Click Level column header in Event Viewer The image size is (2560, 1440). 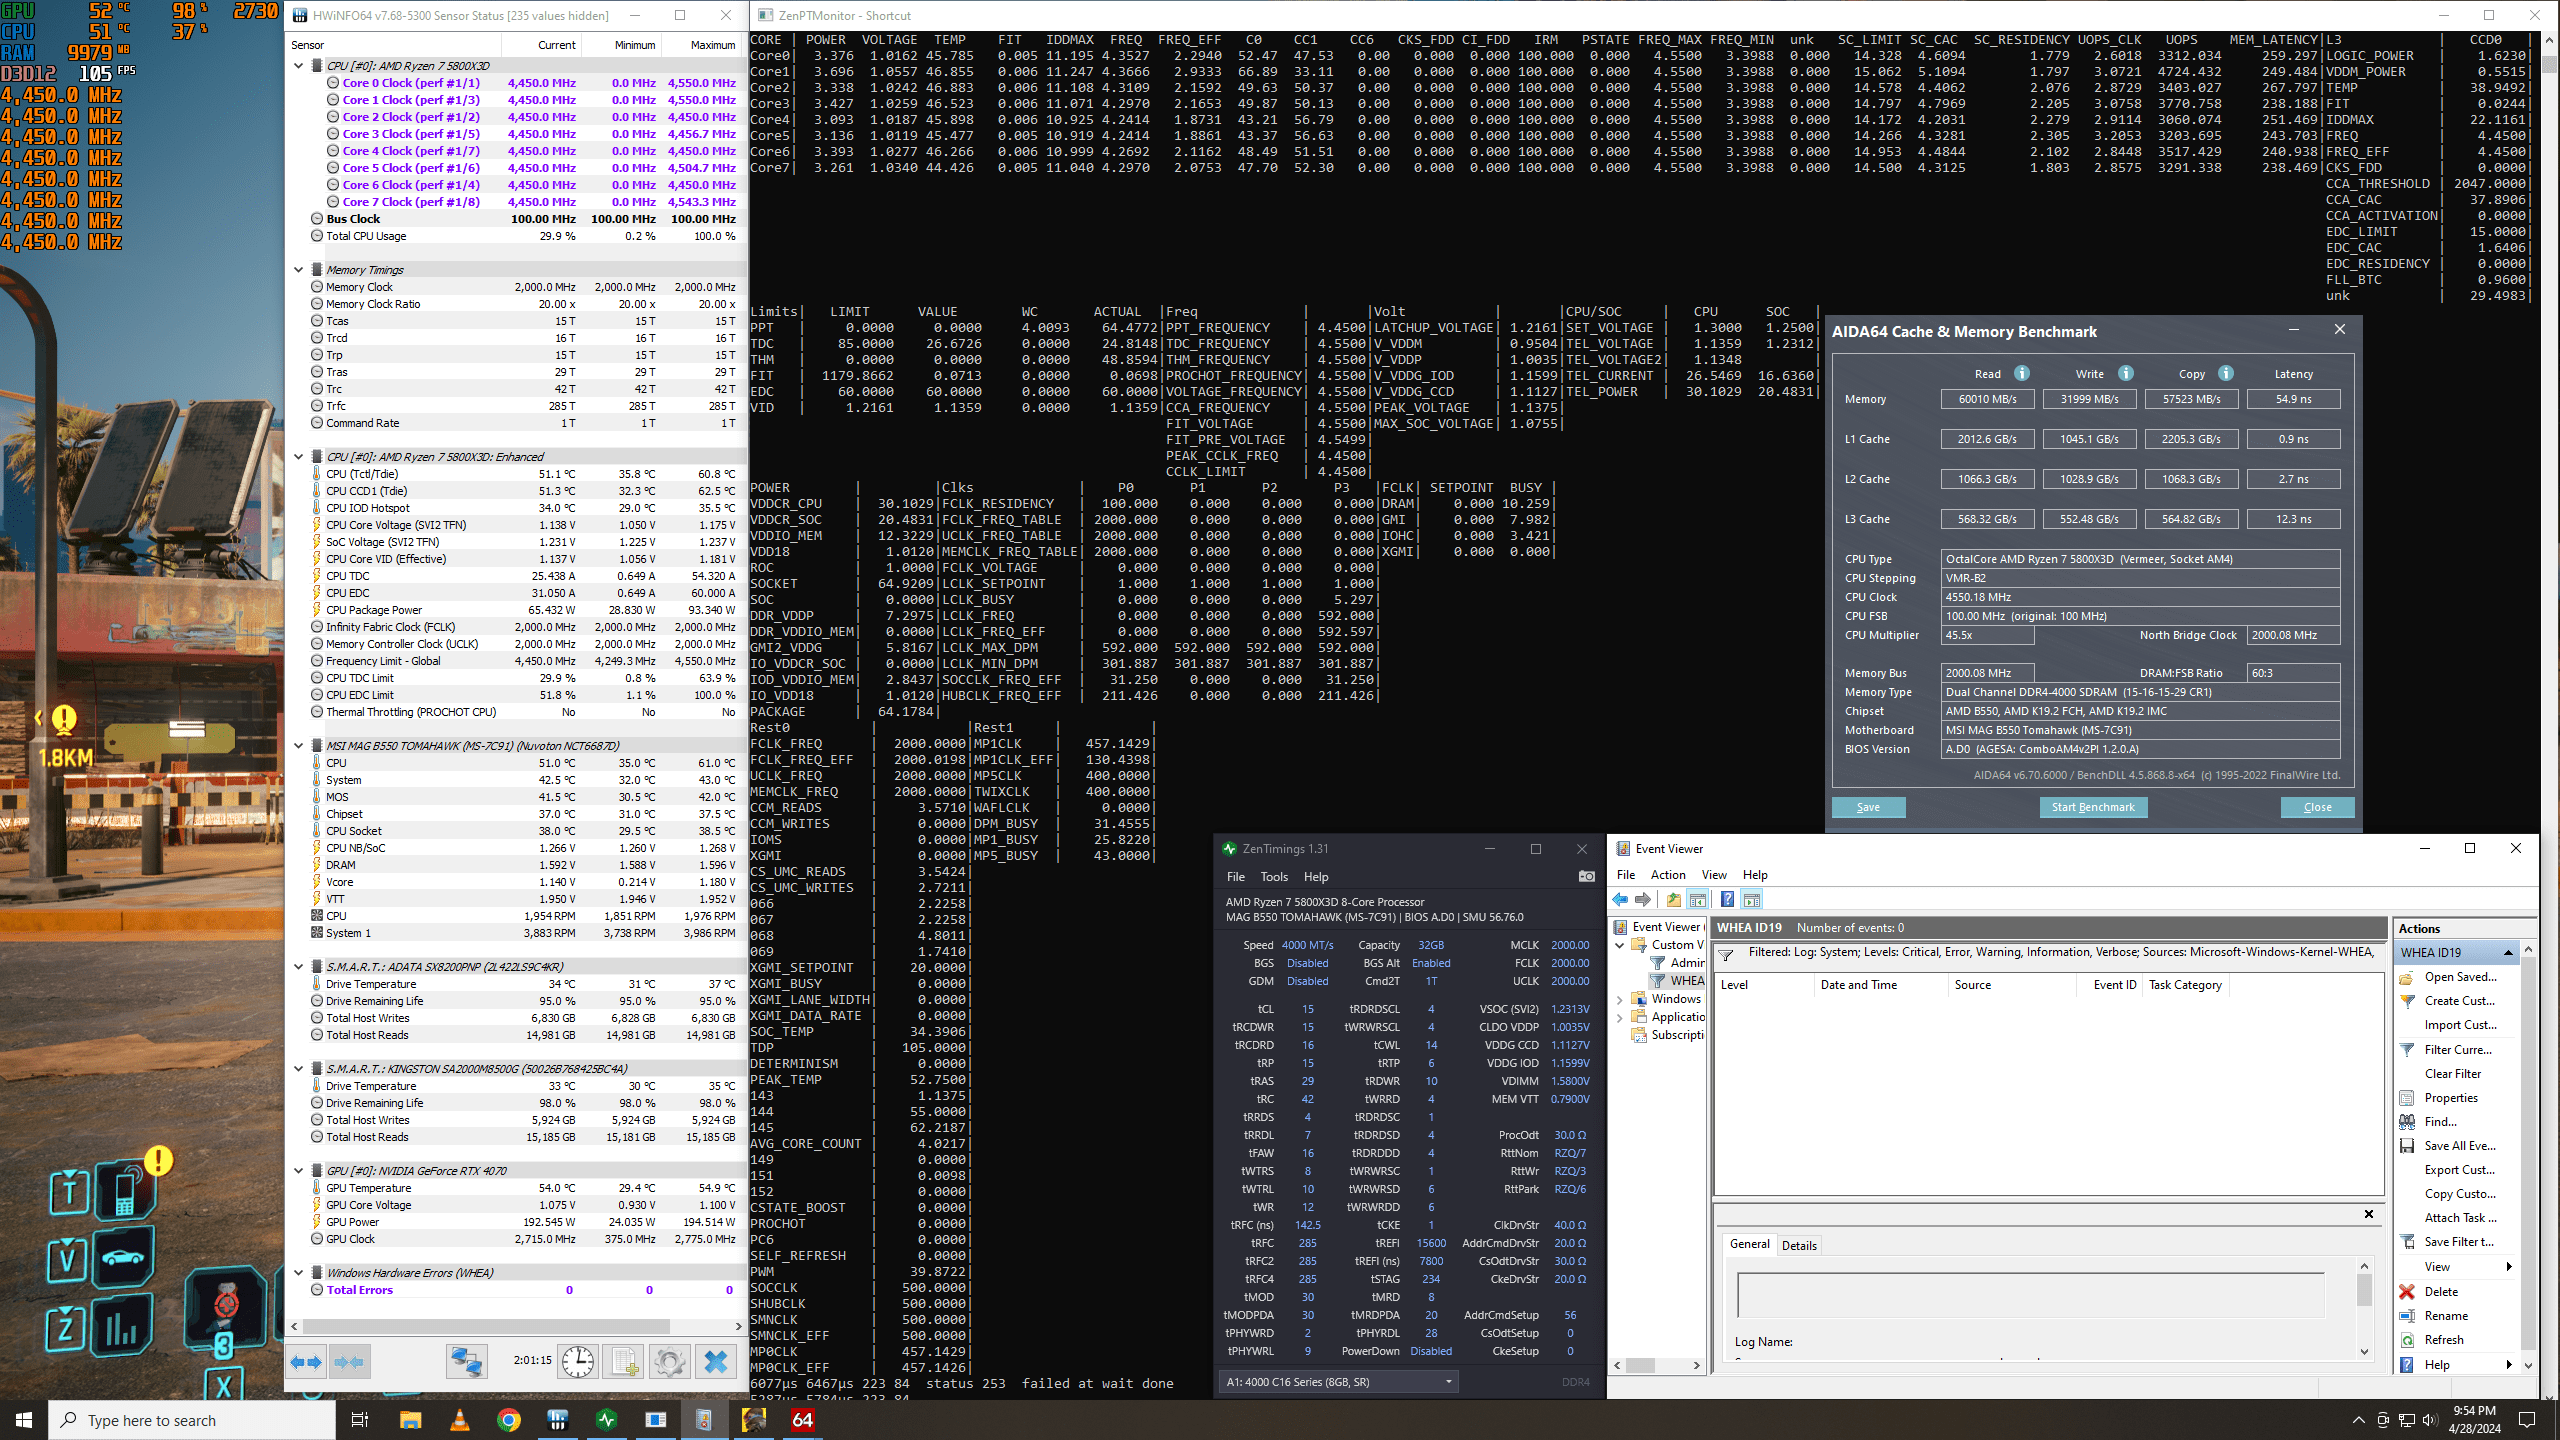point(1764,985)
